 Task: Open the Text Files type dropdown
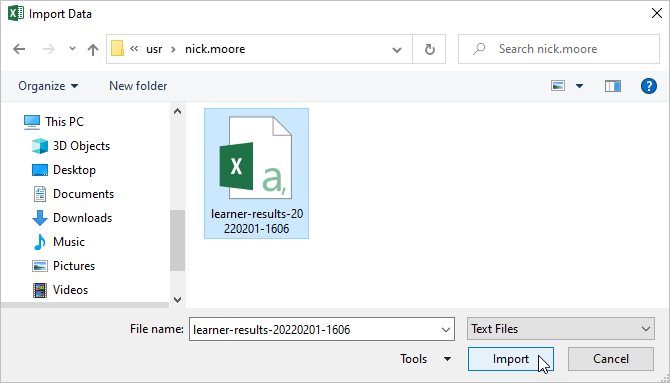pos(561,329)
